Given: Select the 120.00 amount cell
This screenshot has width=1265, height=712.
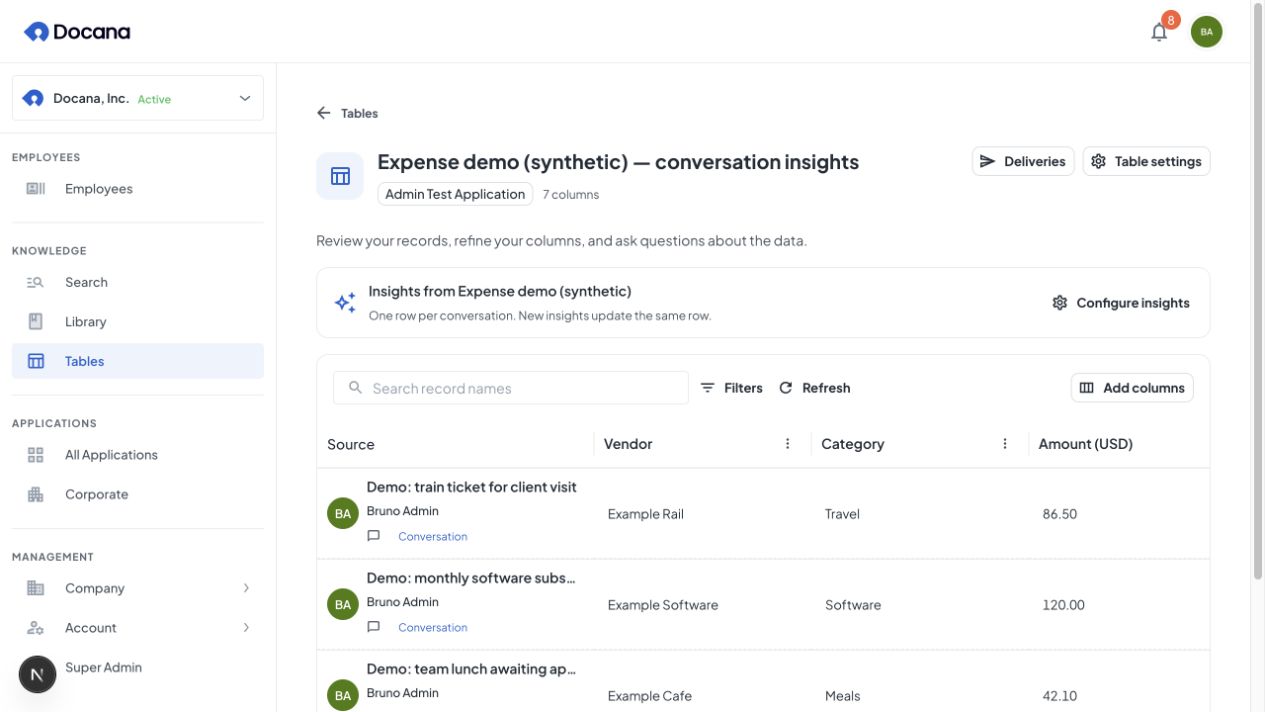Looking at the screenshot, I should [x=1063, y=605].
